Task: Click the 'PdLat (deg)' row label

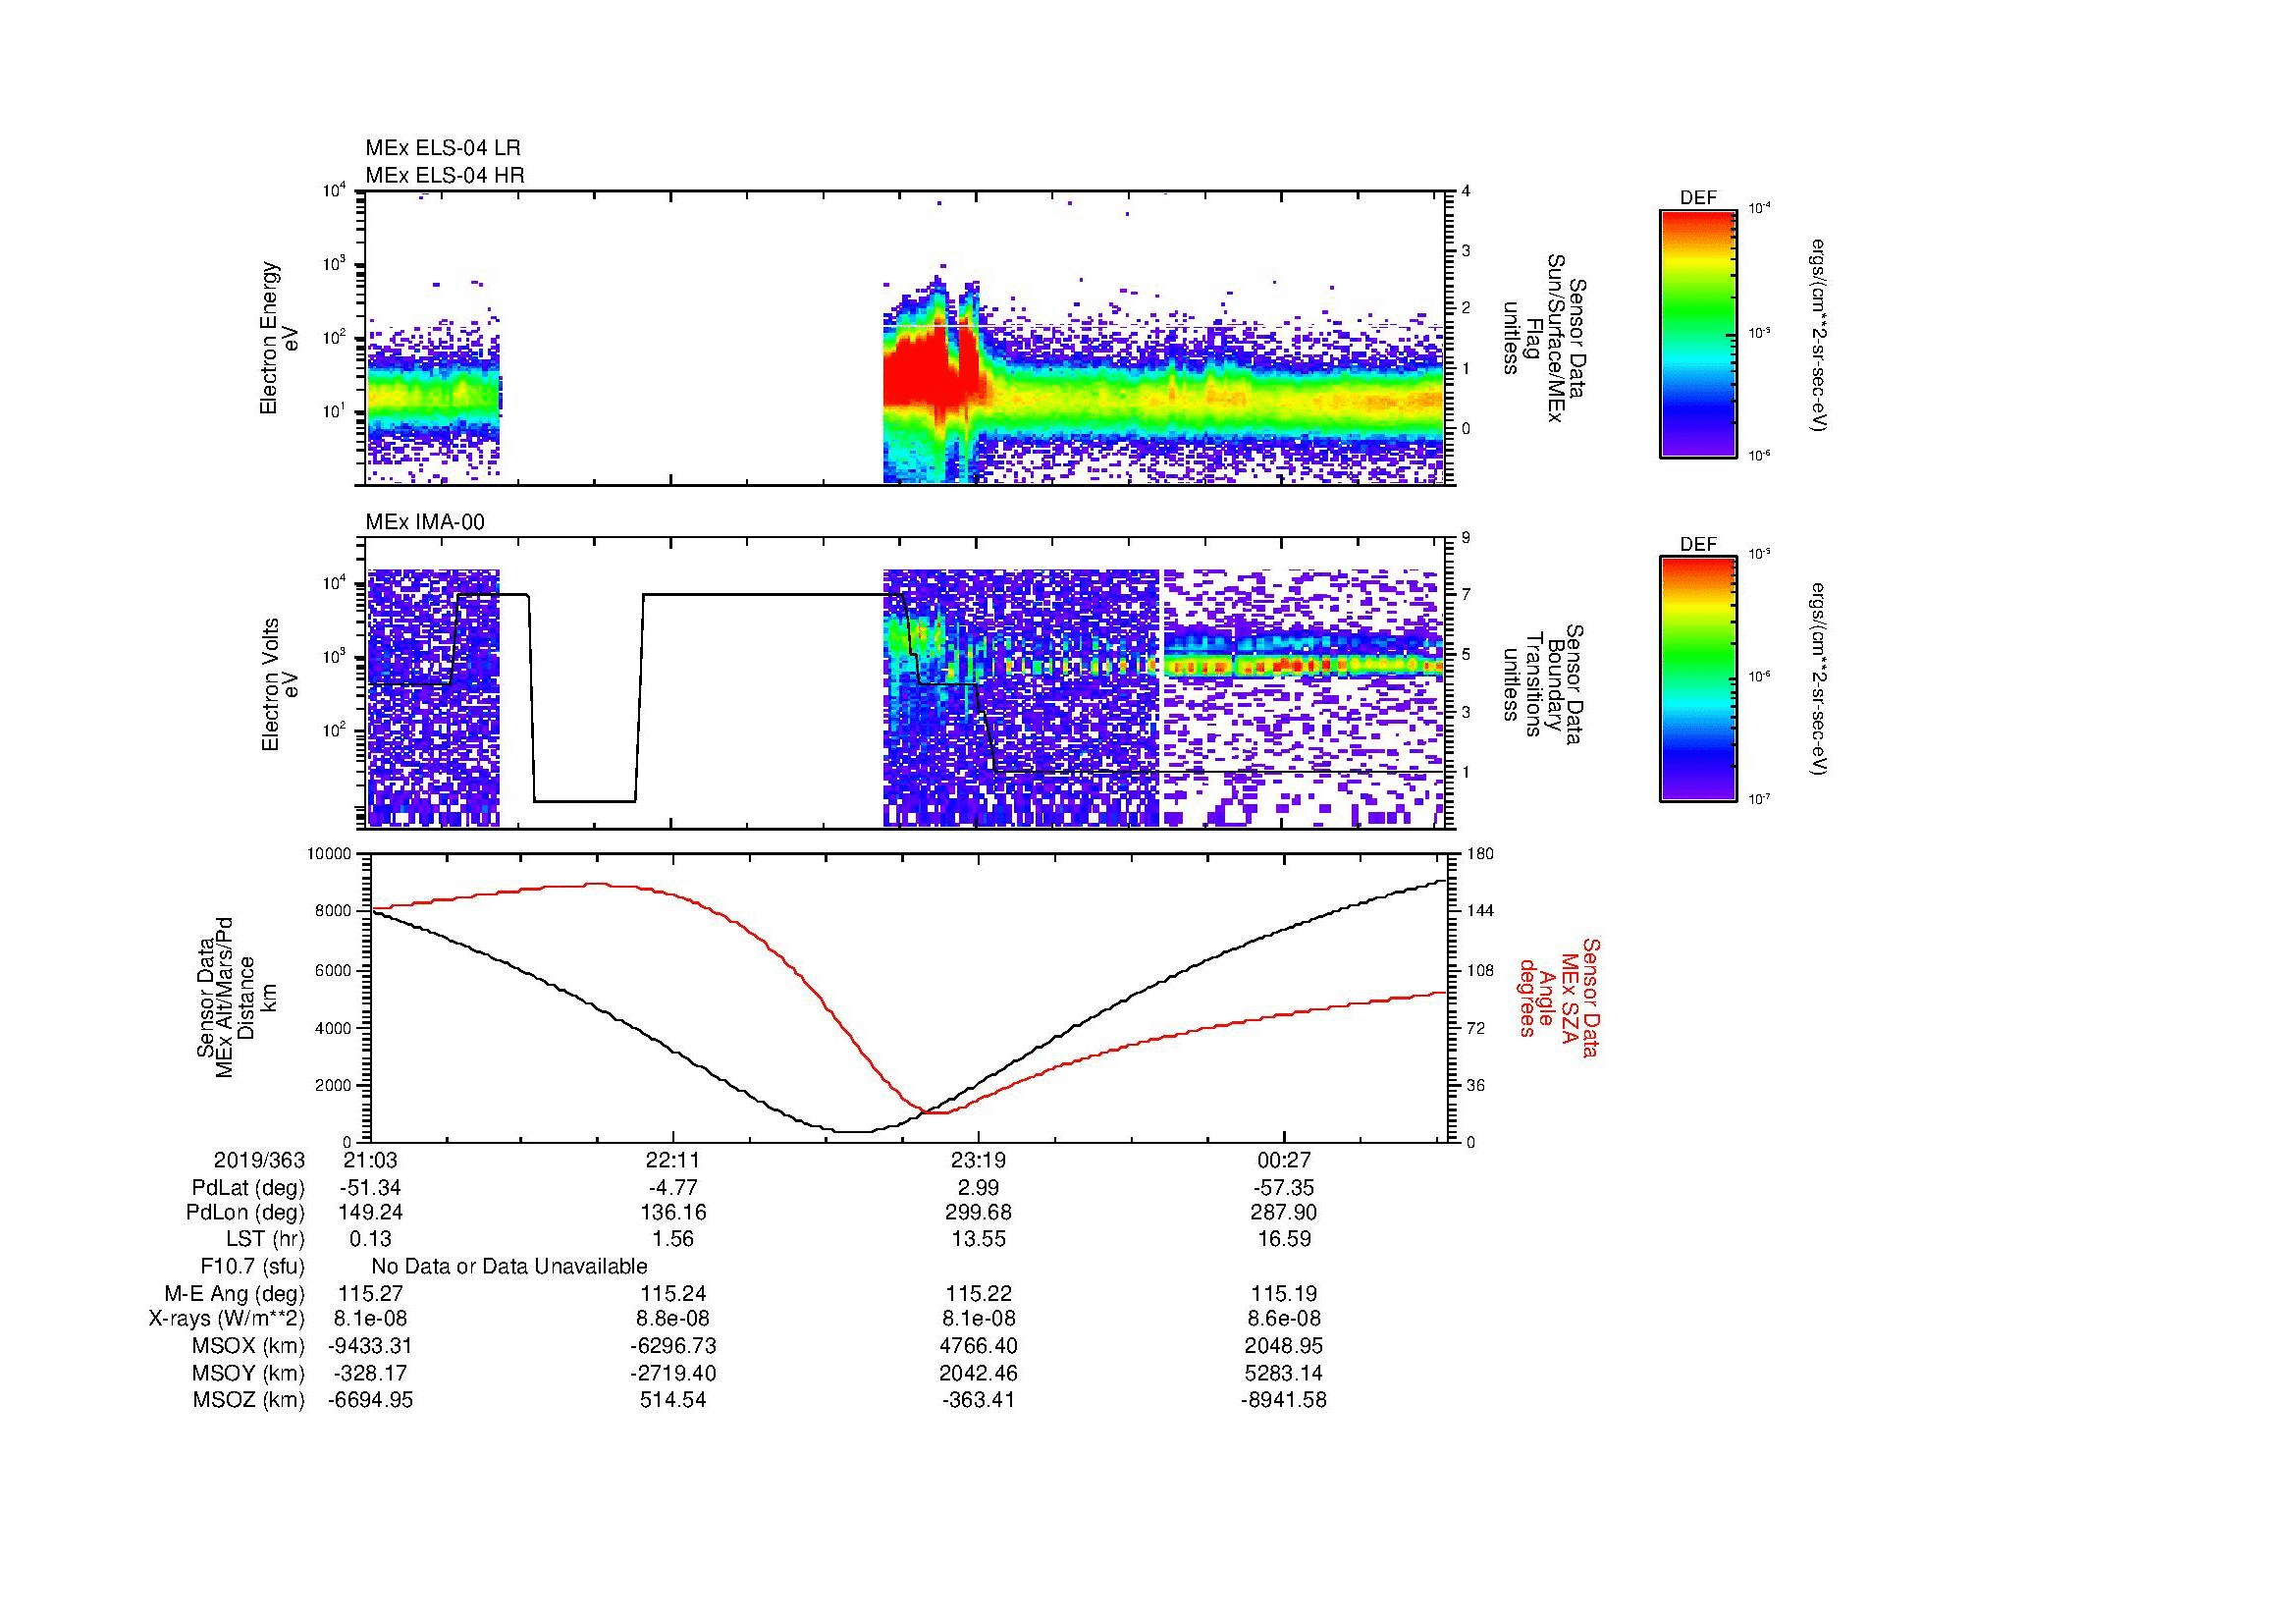Action: click(x=248, y=1188)
